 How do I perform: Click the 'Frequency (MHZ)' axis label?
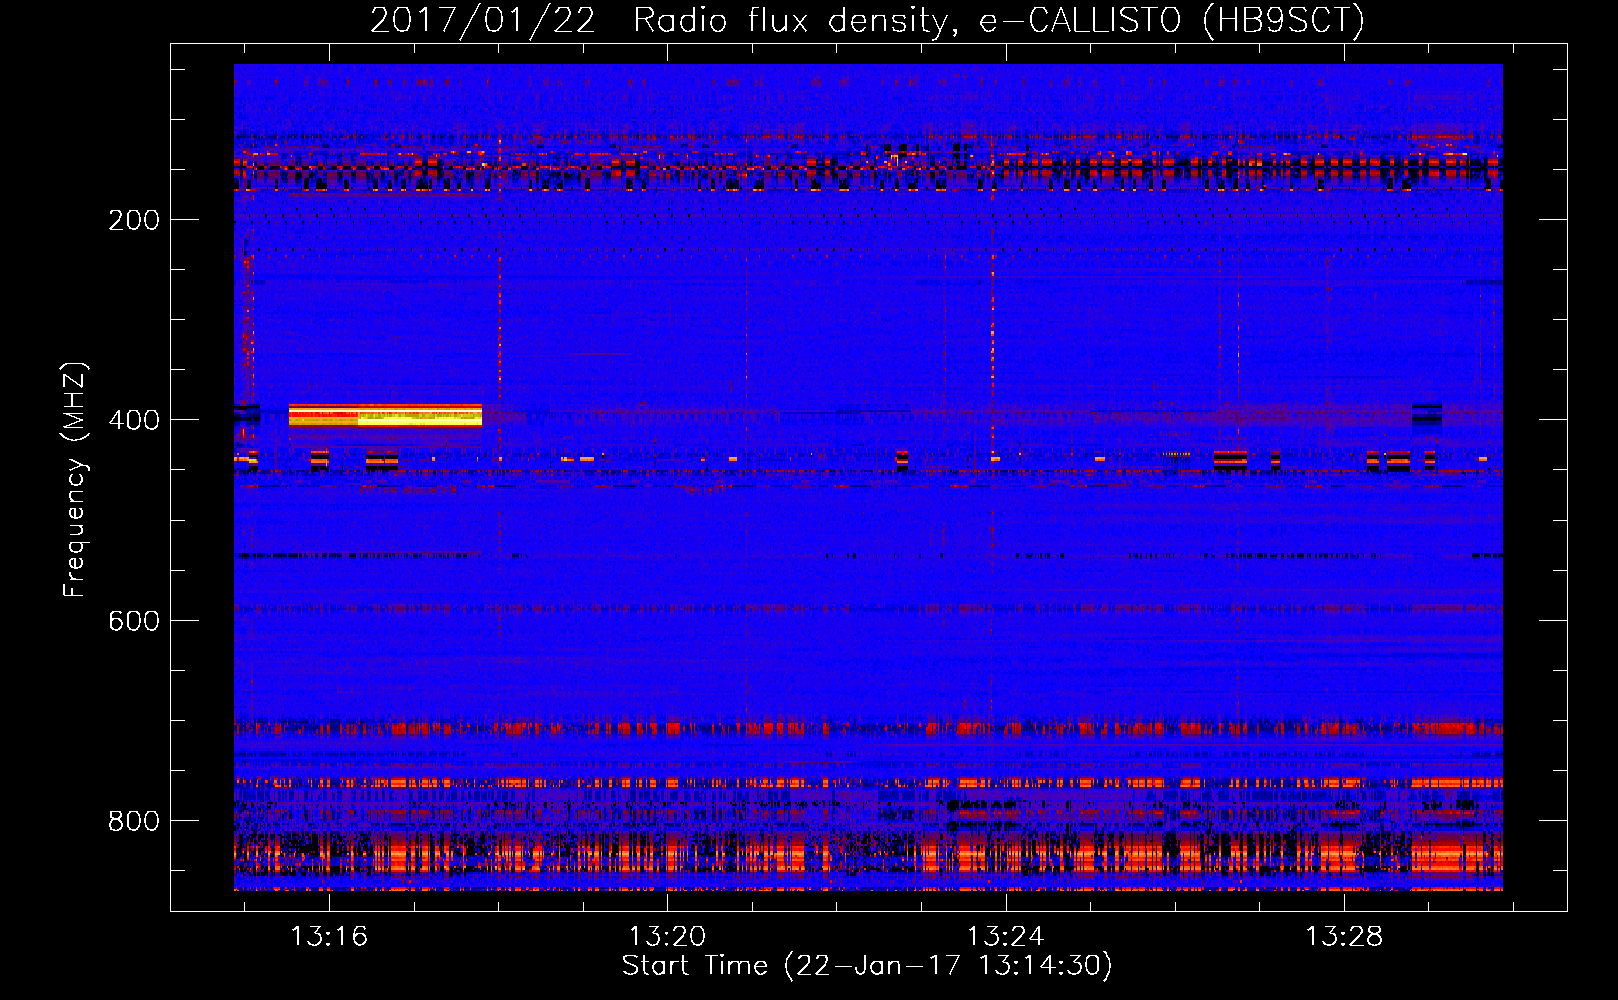point(74,479)
